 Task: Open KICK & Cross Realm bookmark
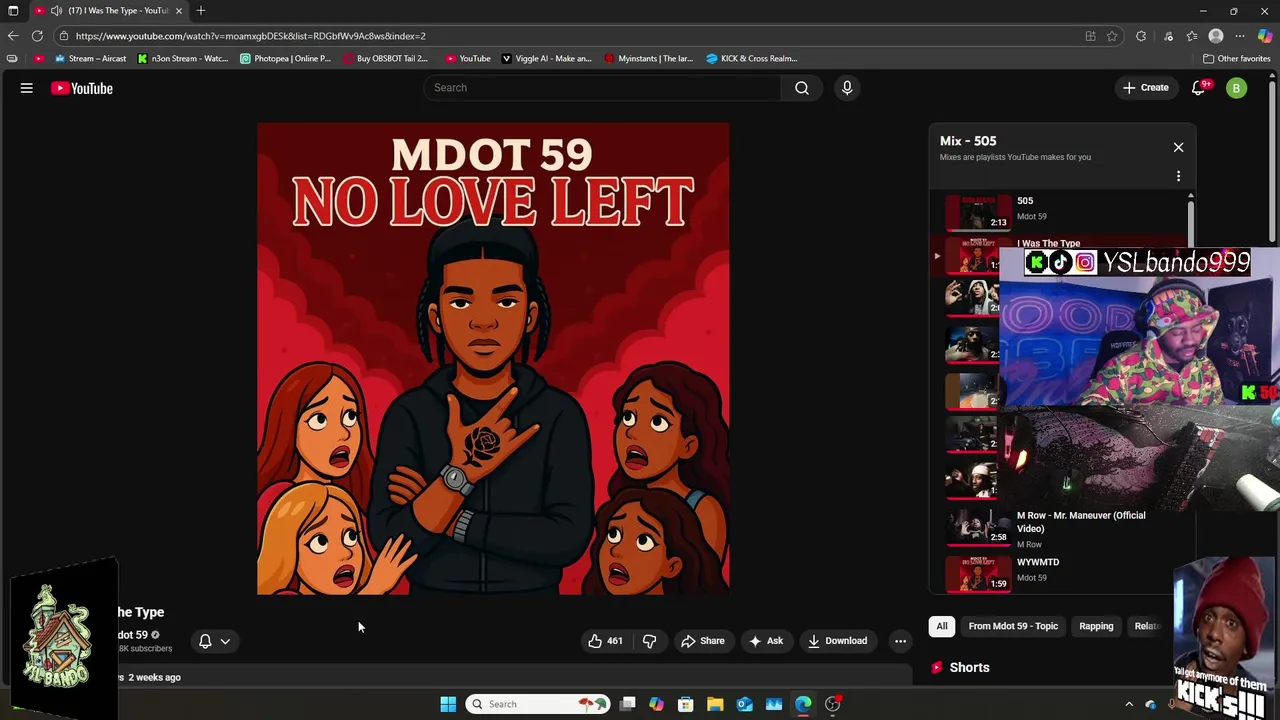pyautogui.click(x=751, y=58)
